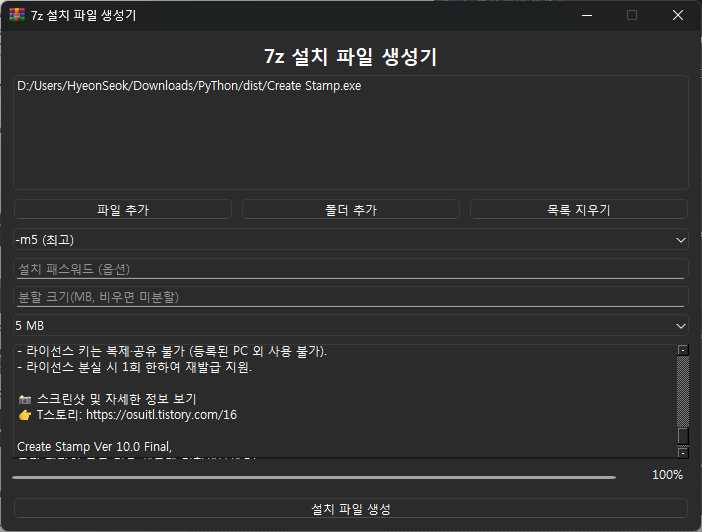Click the osuitl.tistory.com/16 URL text
Image resolution: width=702 pixels, height=532 pixels.
point(161,415)
